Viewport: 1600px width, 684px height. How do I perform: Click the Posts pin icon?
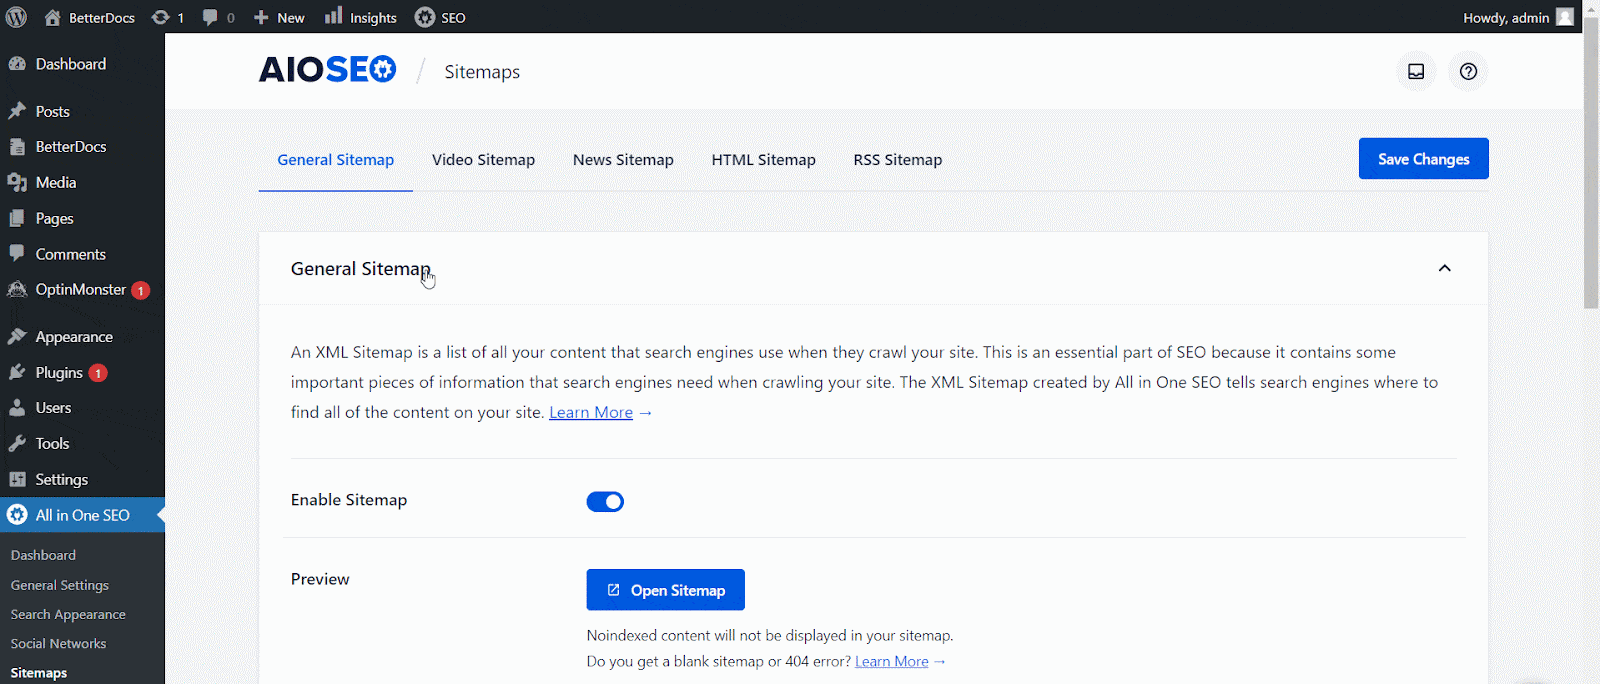click(17, 111)
